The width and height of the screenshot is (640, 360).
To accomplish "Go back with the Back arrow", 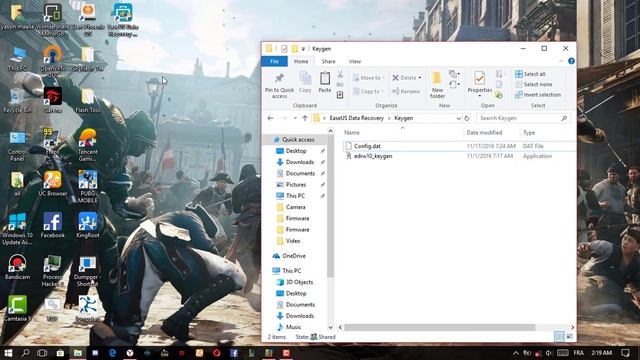I will click(x=270, y=118).
